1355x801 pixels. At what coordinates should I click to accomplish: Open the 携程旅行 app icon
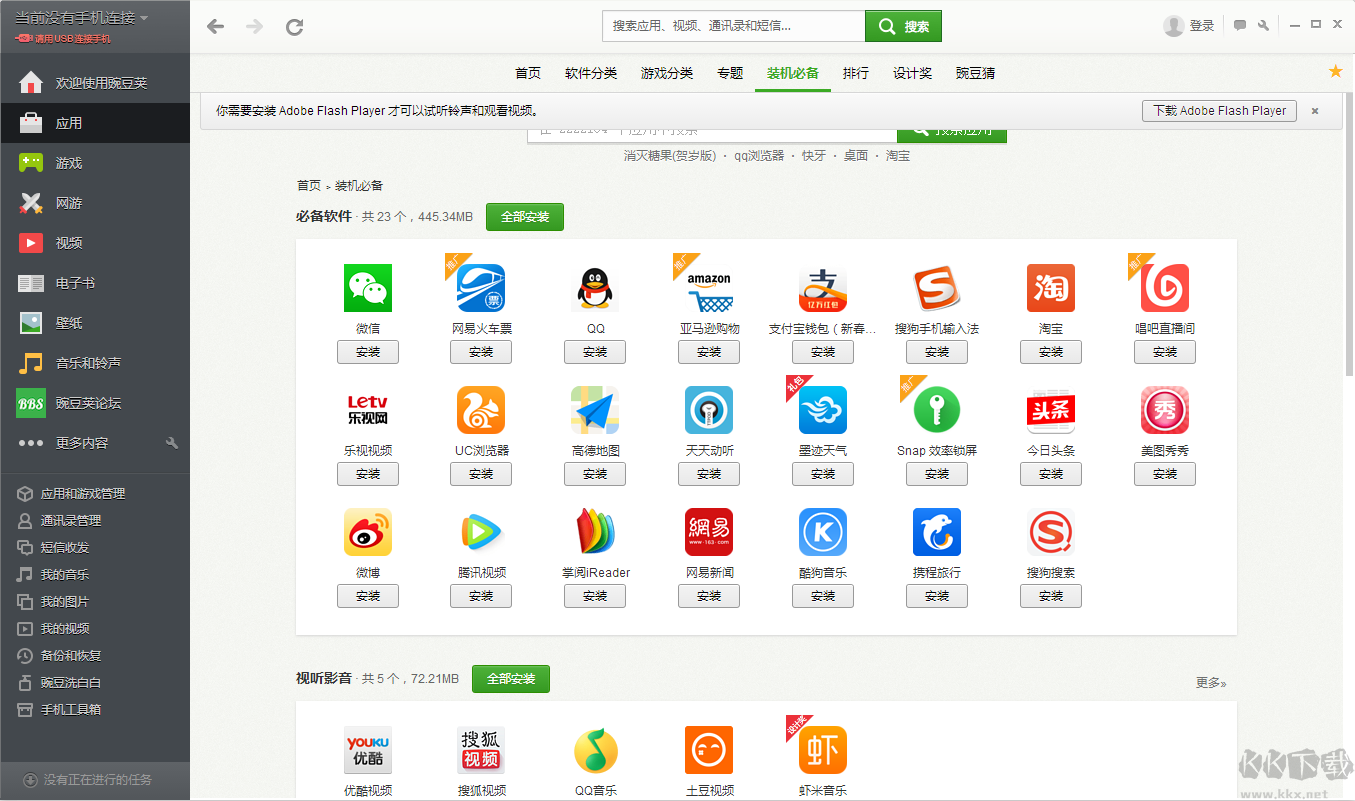pos(937,532)
